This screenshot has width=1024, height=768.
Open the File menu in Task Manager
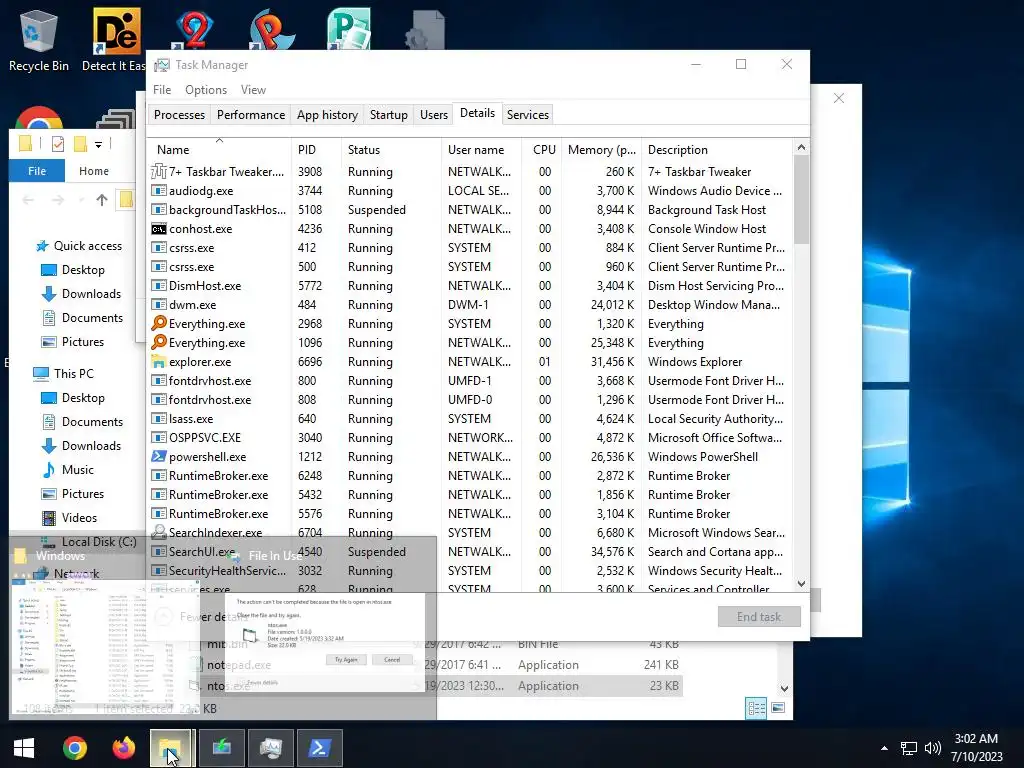click(162, 90)
